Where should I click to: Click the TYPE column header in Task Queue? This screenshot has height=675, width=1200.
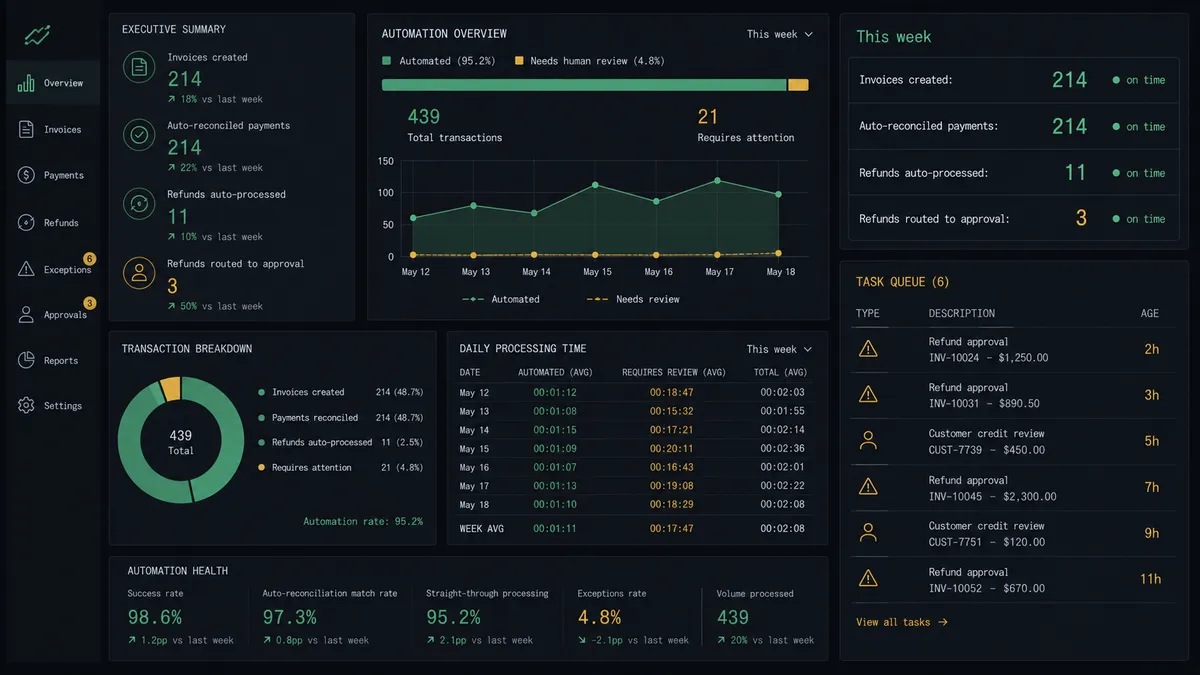coord(868,313)
